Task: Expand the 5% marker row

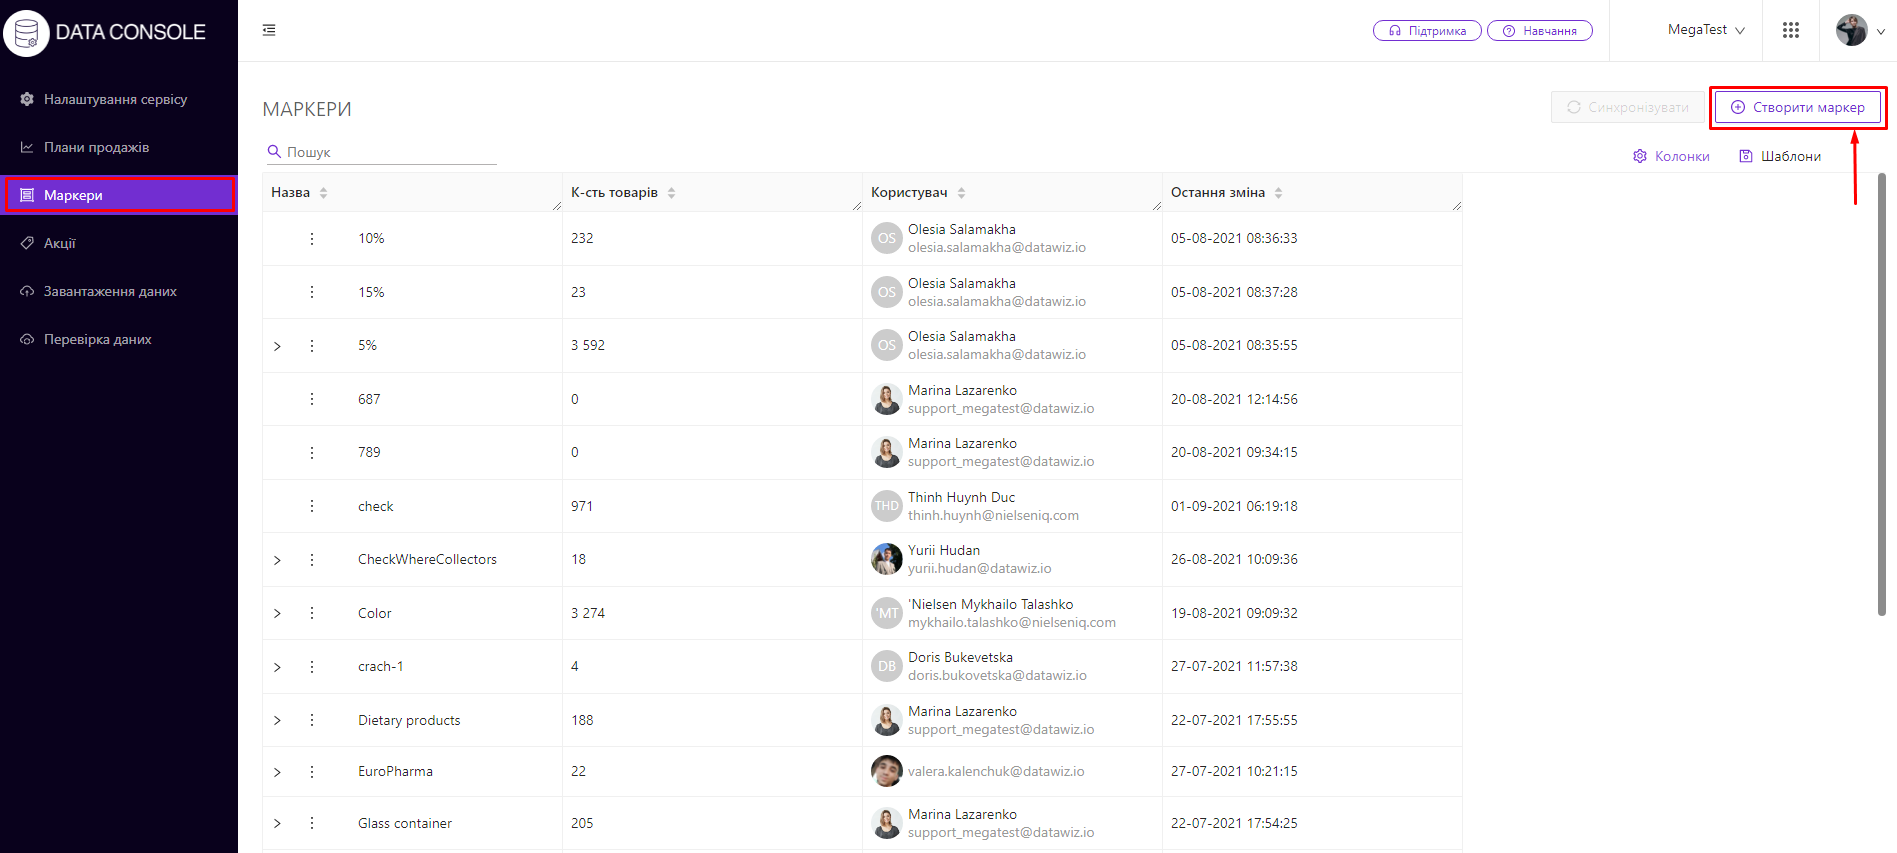Action: coord(277,346)
